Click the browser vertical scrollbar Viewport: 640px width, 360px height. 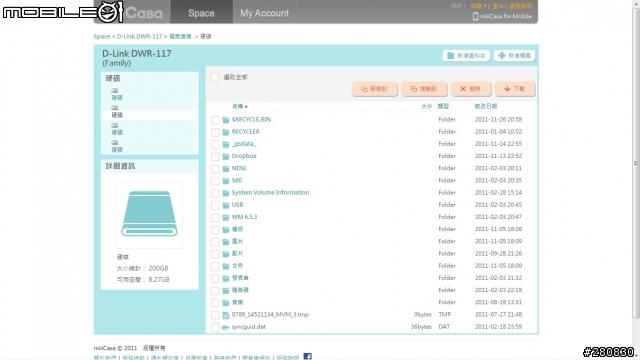pos(636,163)
